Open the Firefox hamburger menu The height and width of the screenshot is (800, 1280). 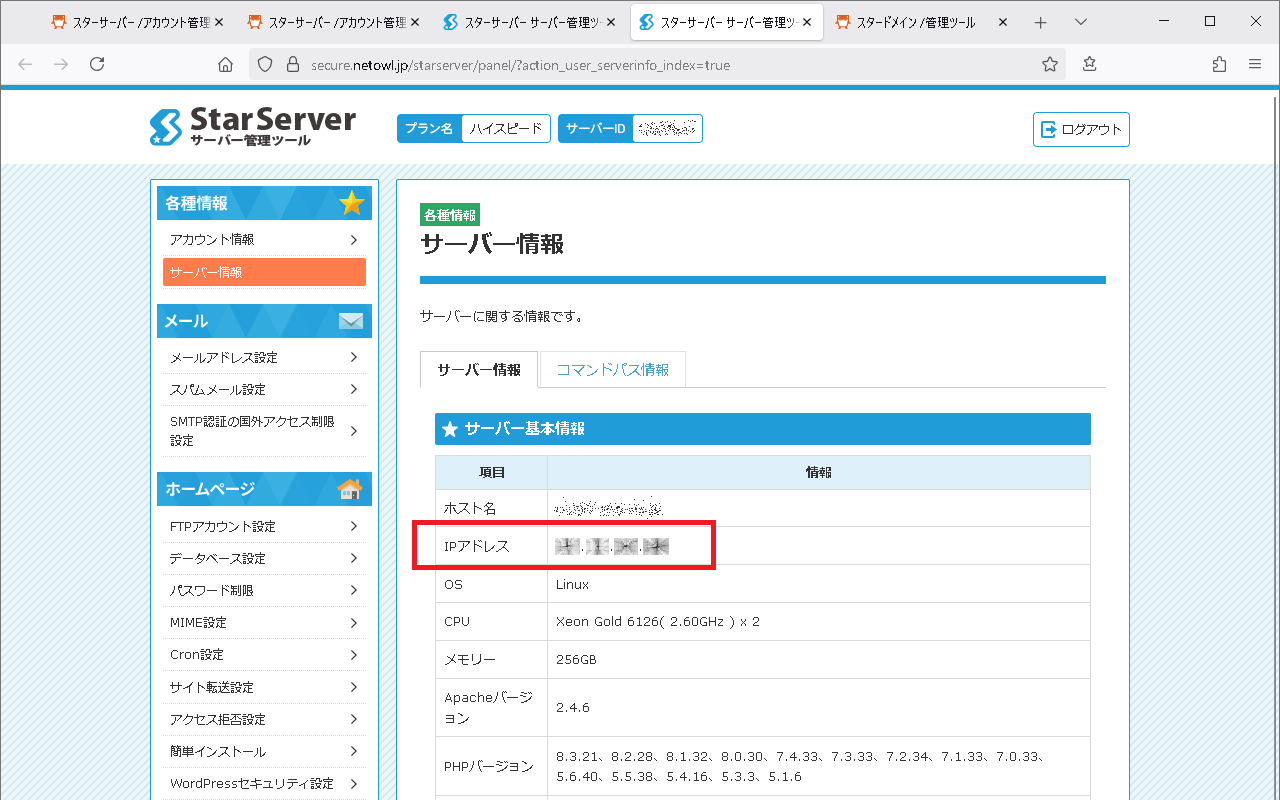[x=1255, y=64]
